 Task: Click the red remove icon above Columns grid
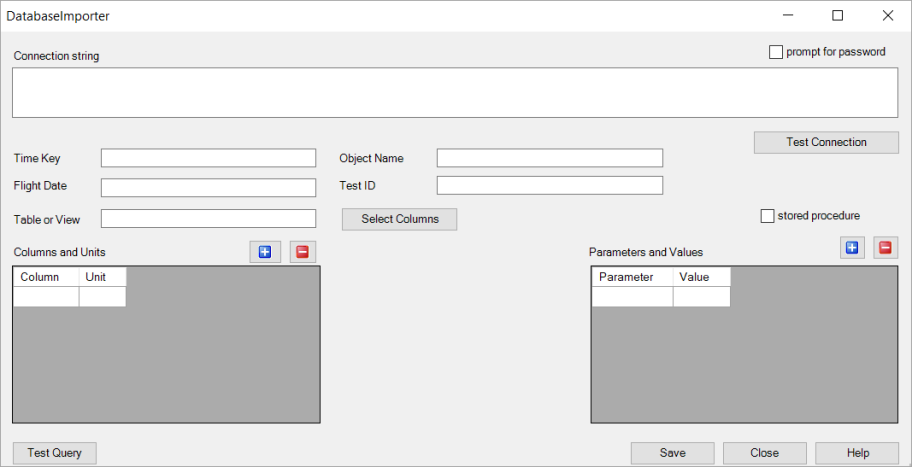click(x=303, y=252)
